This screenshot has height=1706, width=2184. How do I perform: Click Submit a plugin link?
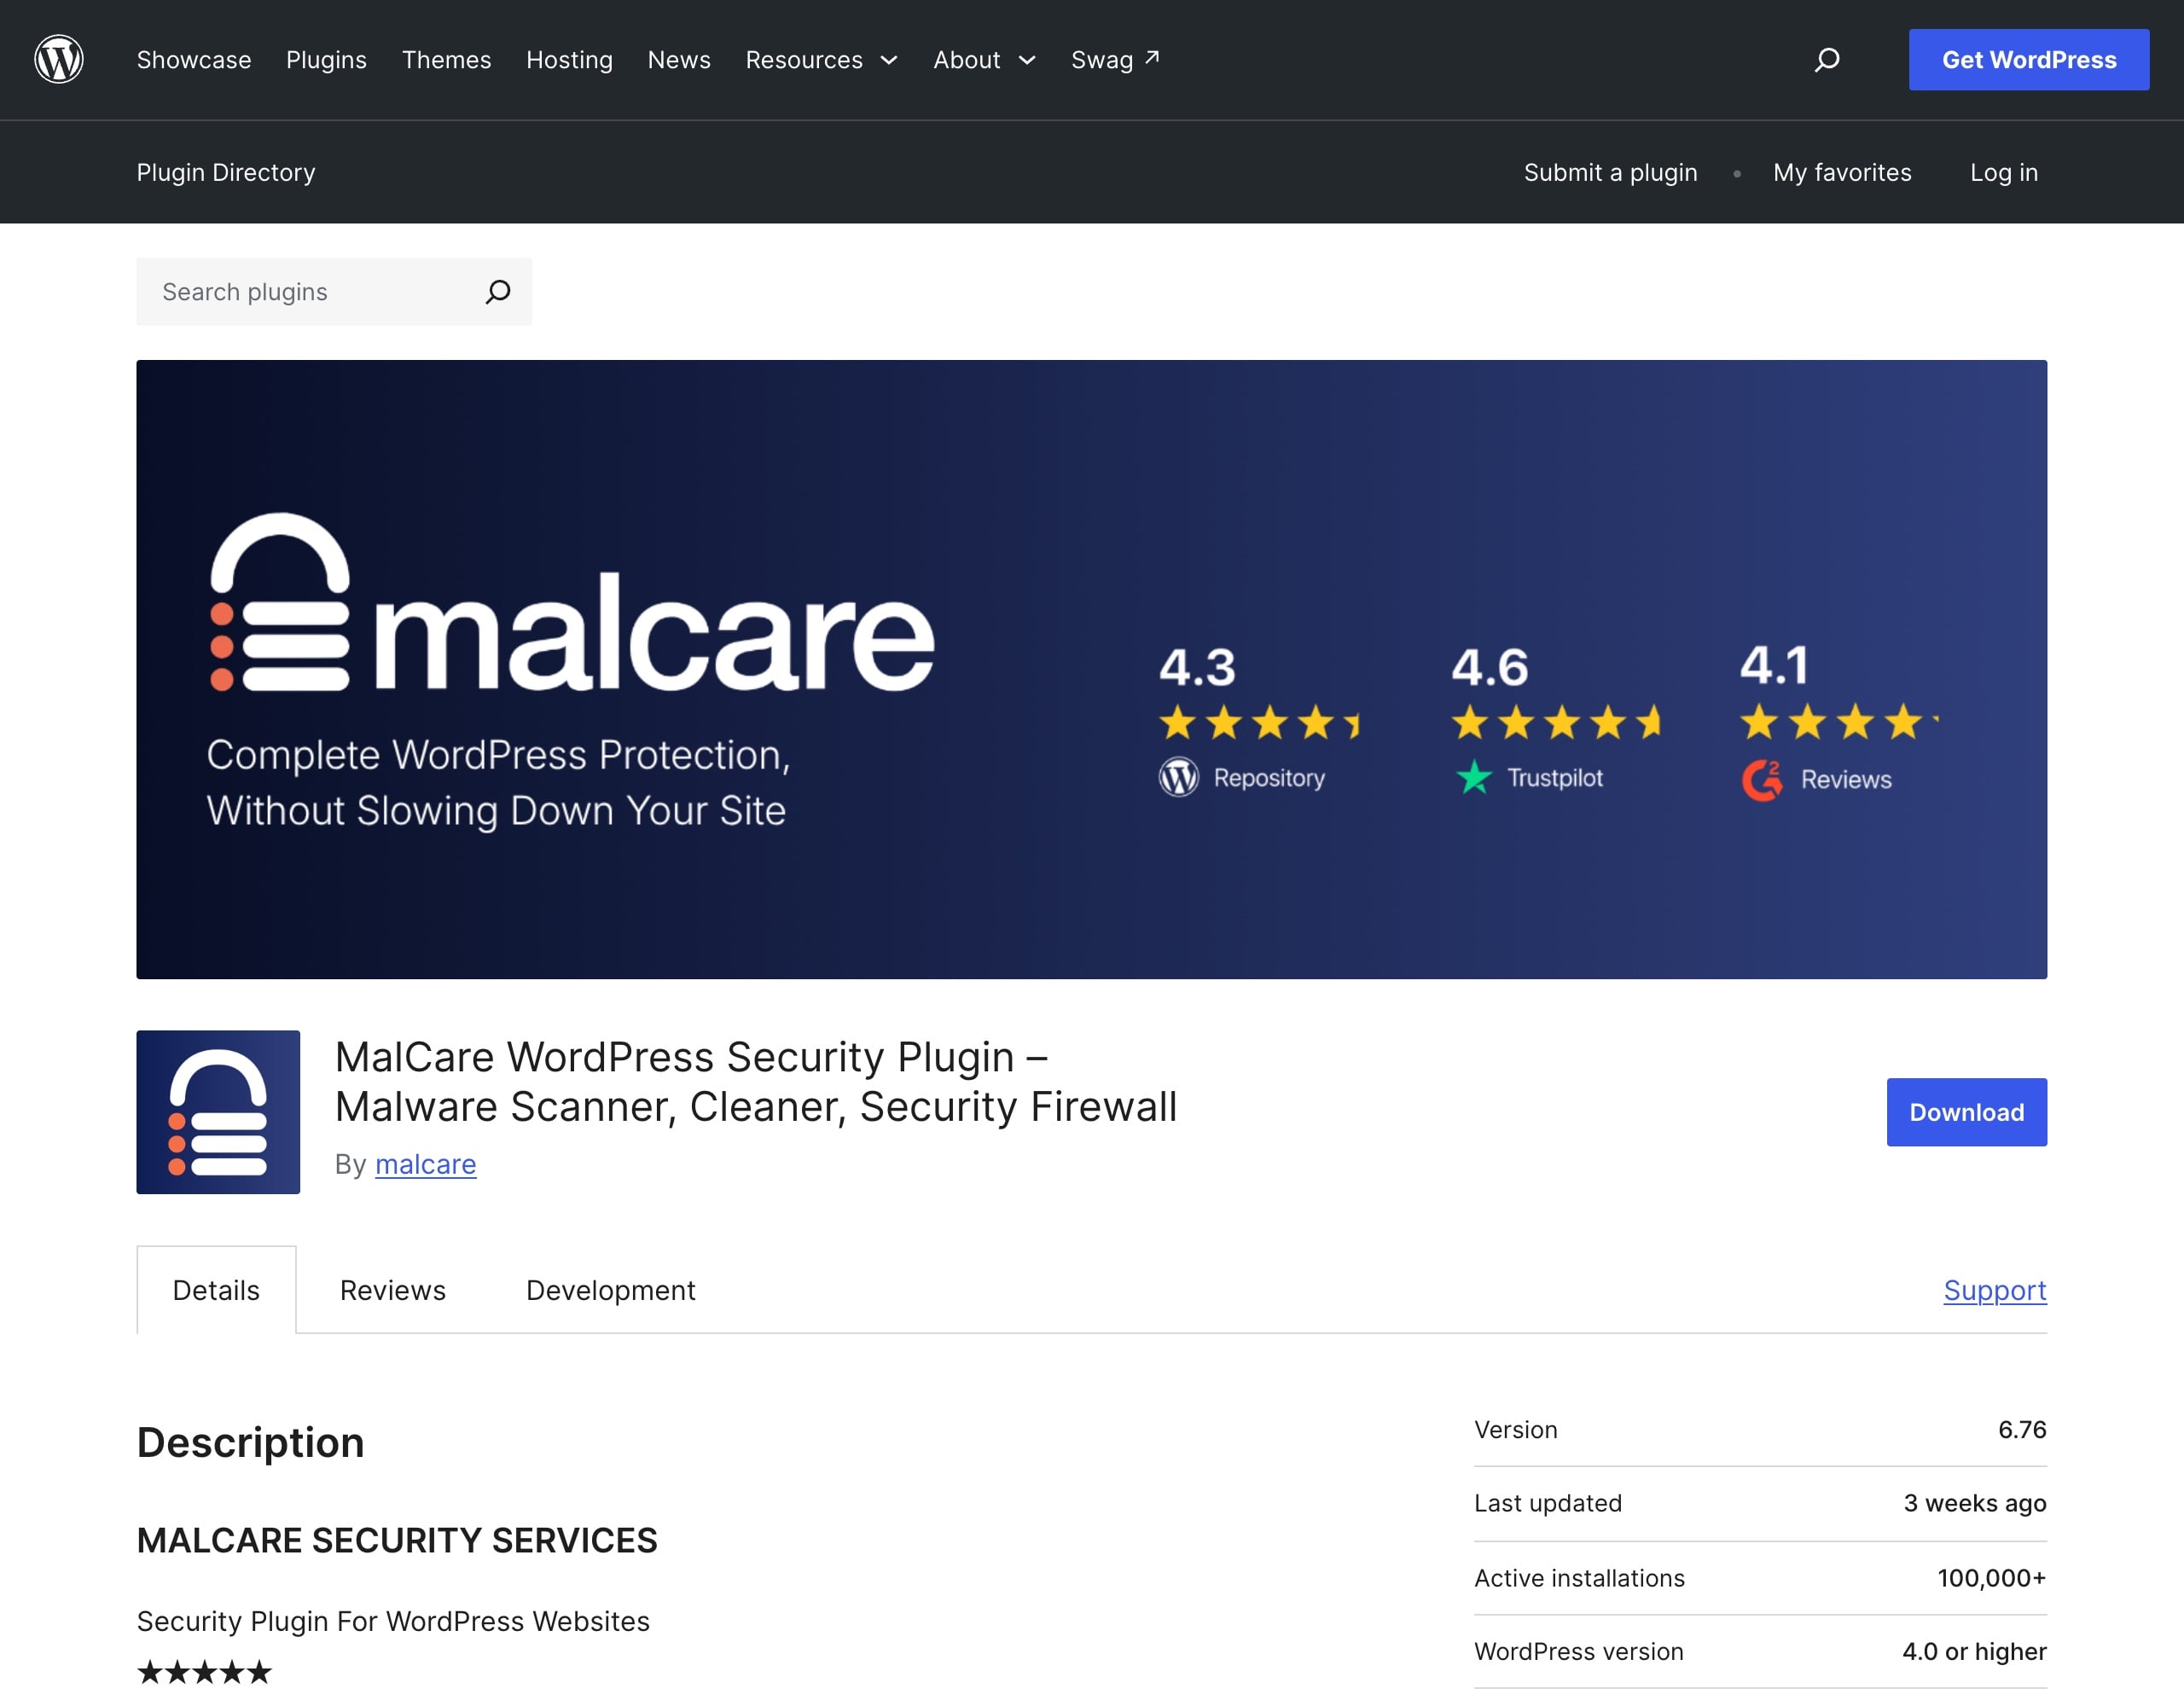(1610, 172)
